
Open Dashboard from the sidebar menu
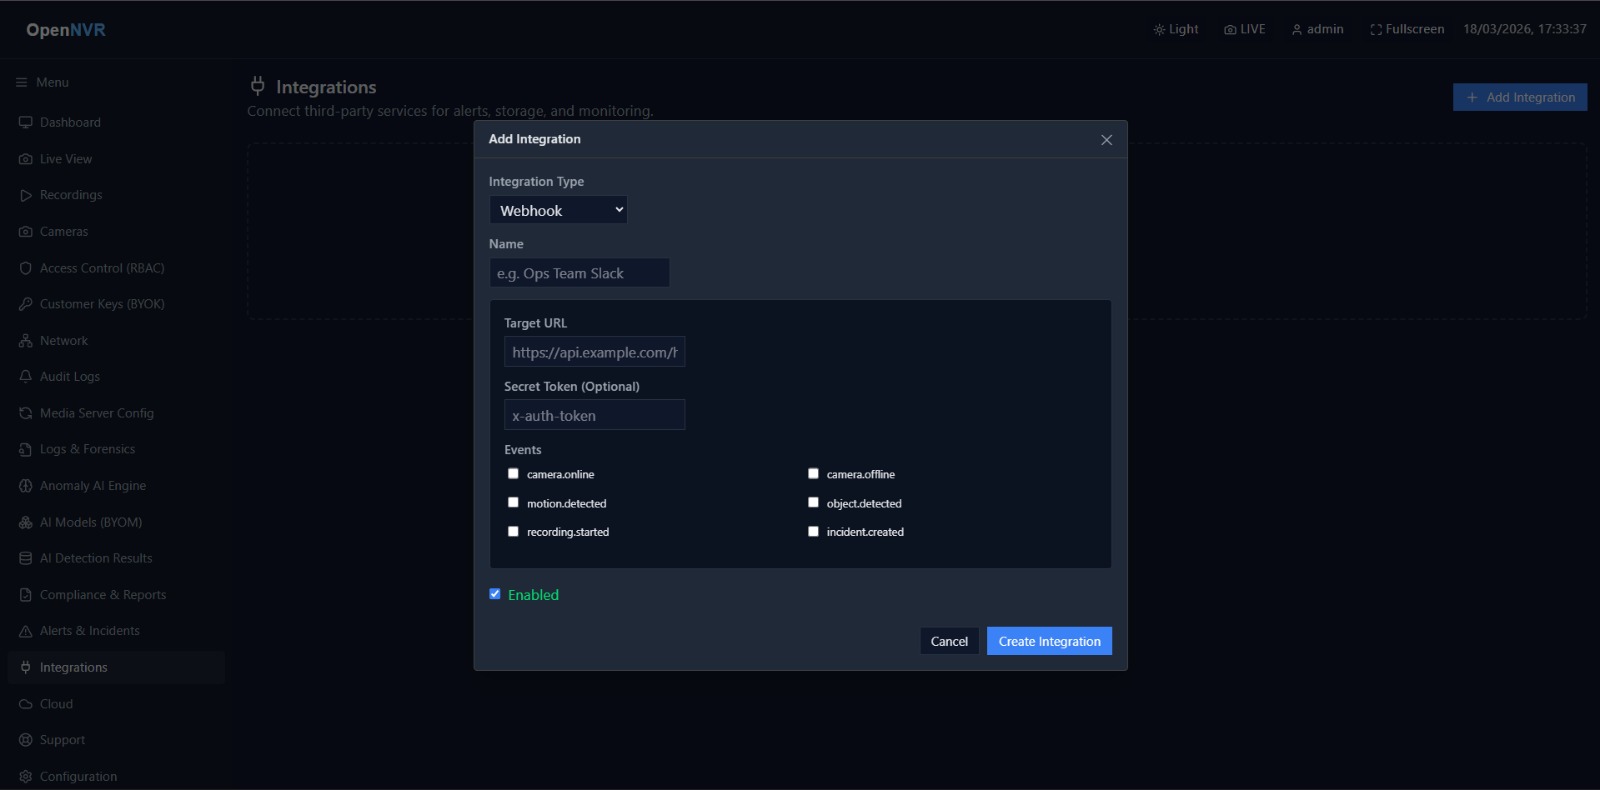click(x=116, y=122)
